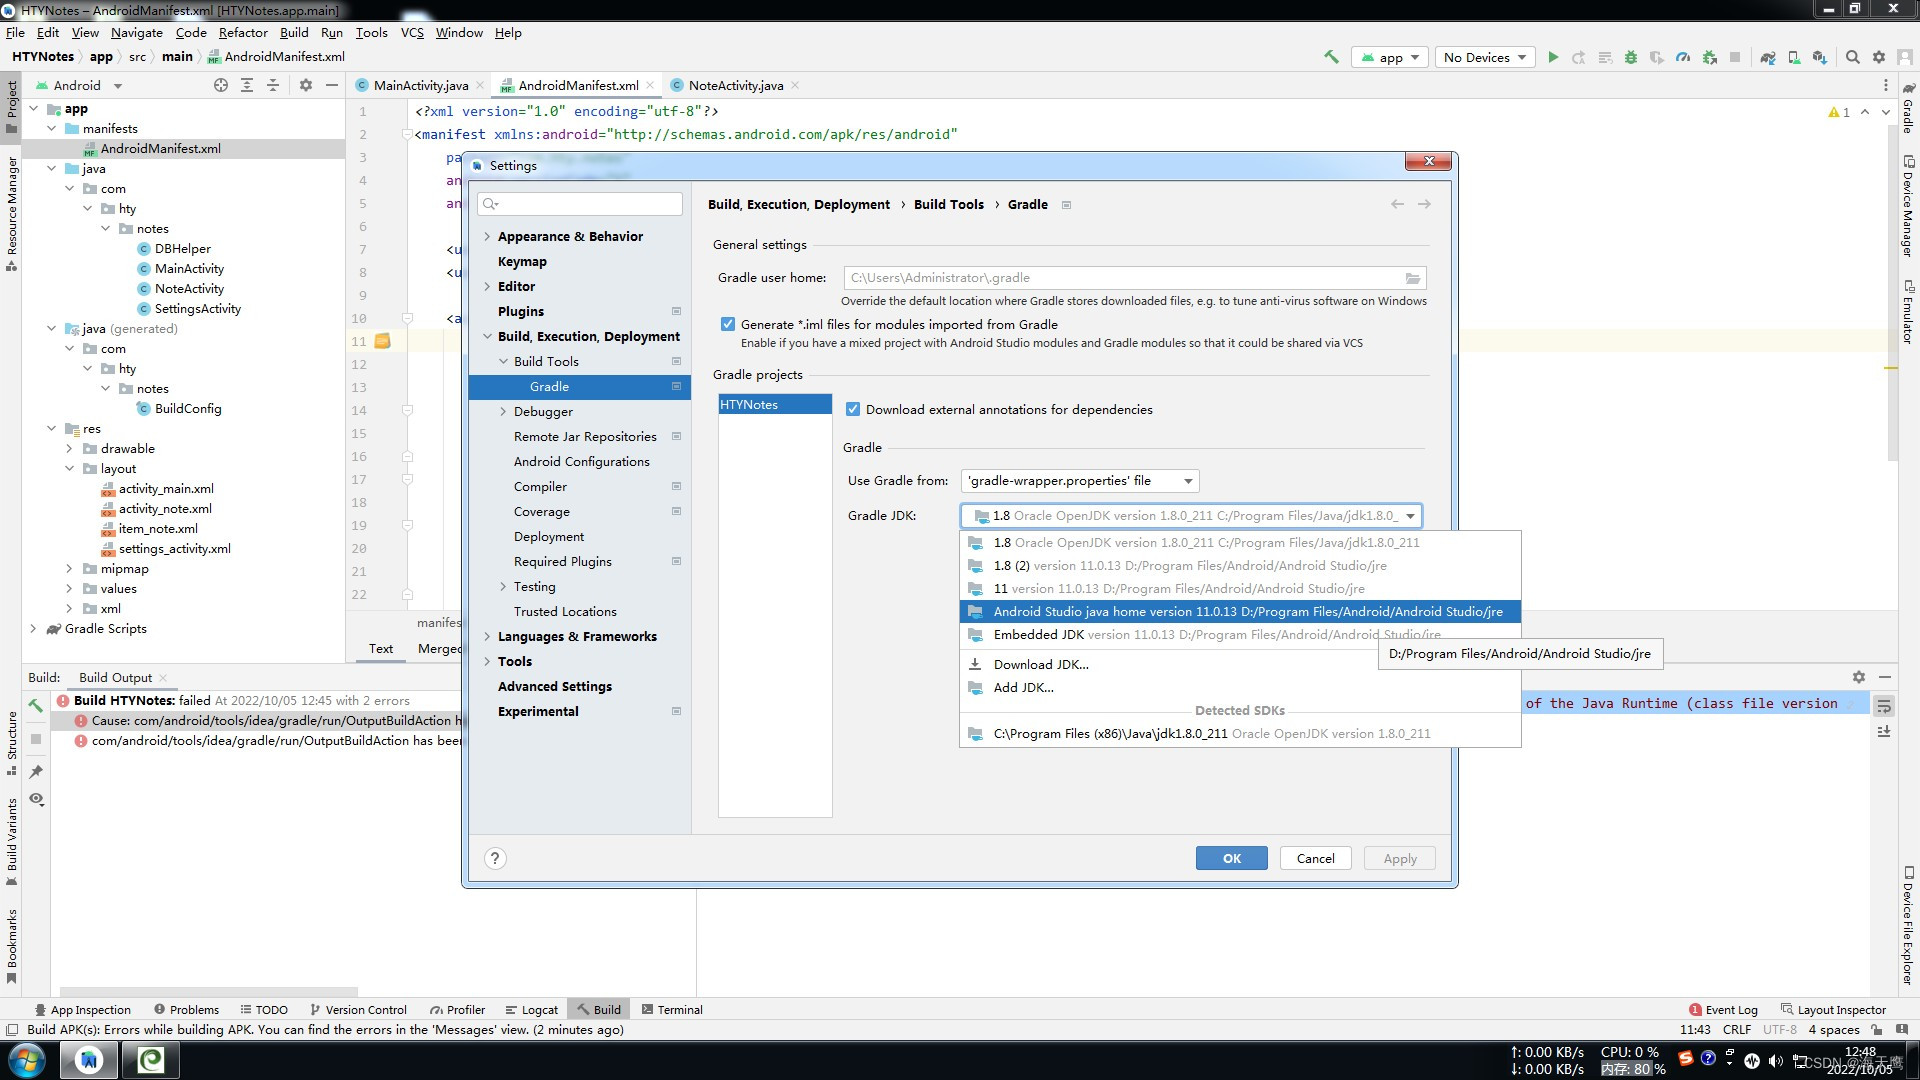
Task: Open Device Manager side panel
Action: tap(1908, 206)
